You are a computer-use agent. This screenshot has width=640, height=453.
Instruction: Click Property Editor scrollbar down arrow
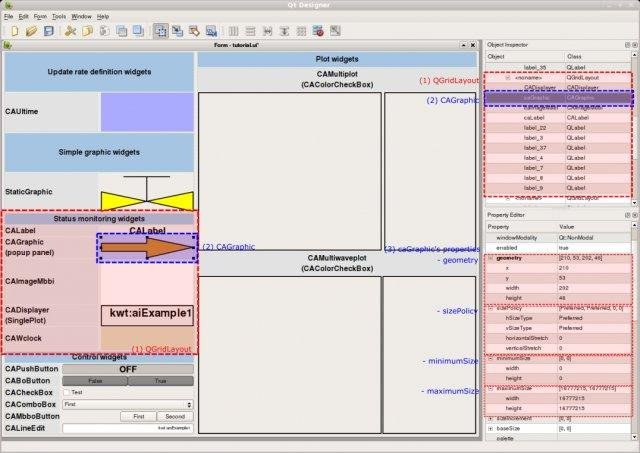pyautogui.click(x=635, y=437)
